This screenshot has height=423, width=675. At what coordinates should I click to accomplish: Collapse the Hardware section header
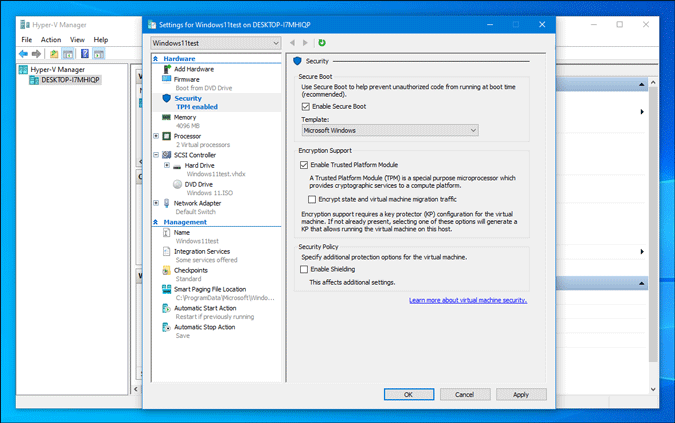(156, 59)
